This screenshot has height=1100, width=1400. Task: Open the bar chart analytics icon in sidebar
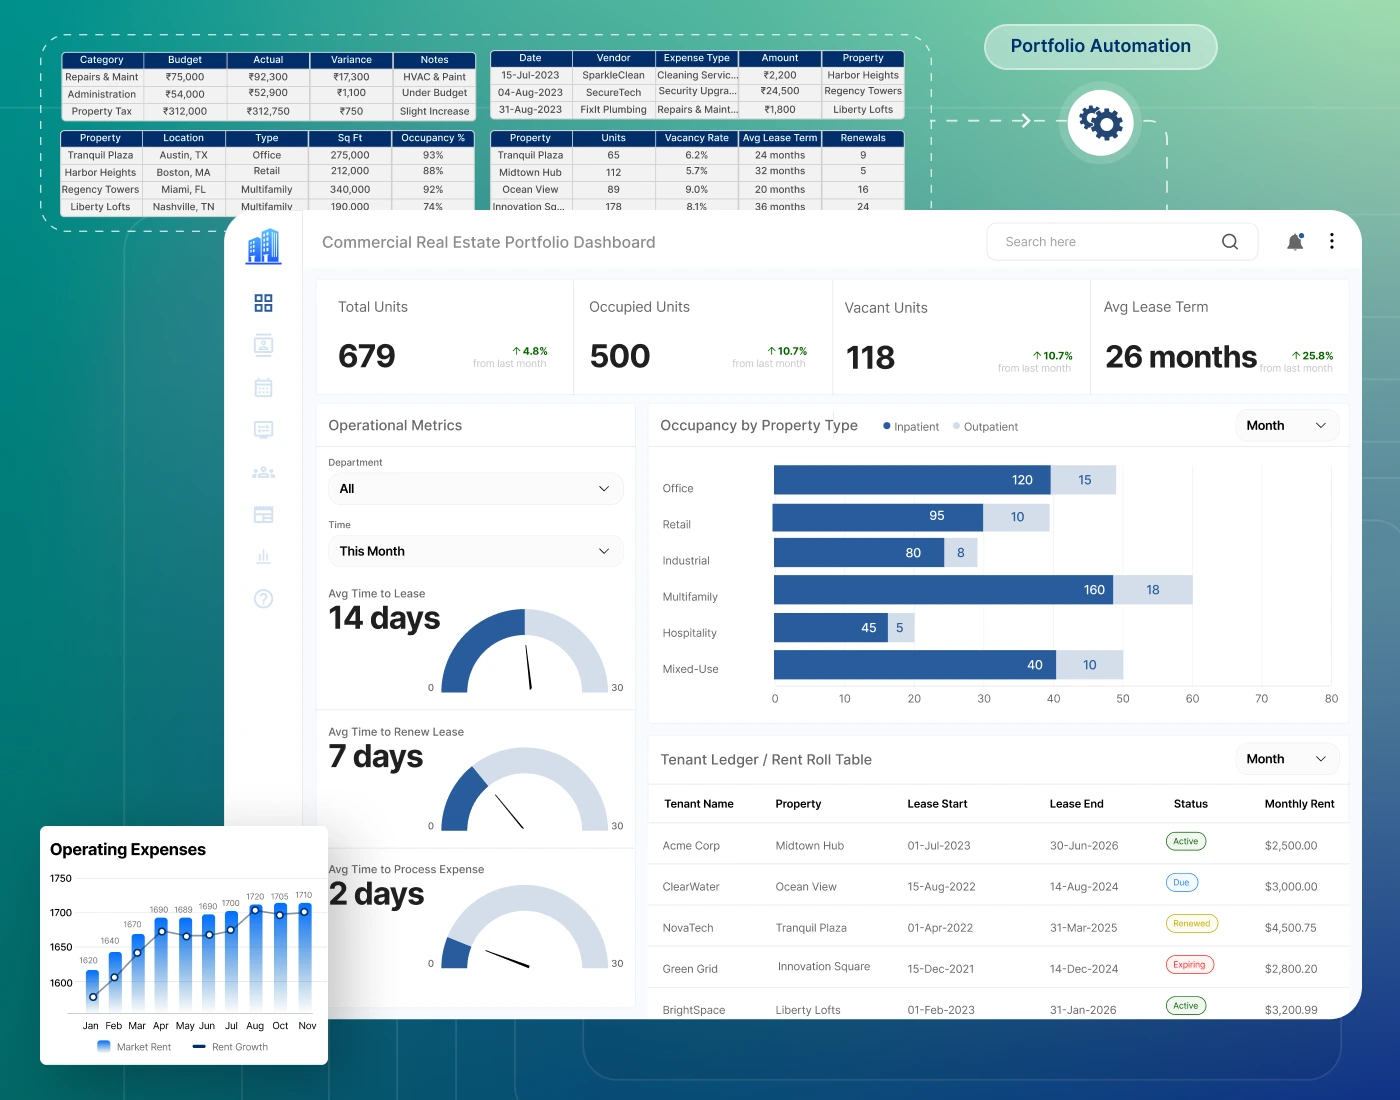264,556
